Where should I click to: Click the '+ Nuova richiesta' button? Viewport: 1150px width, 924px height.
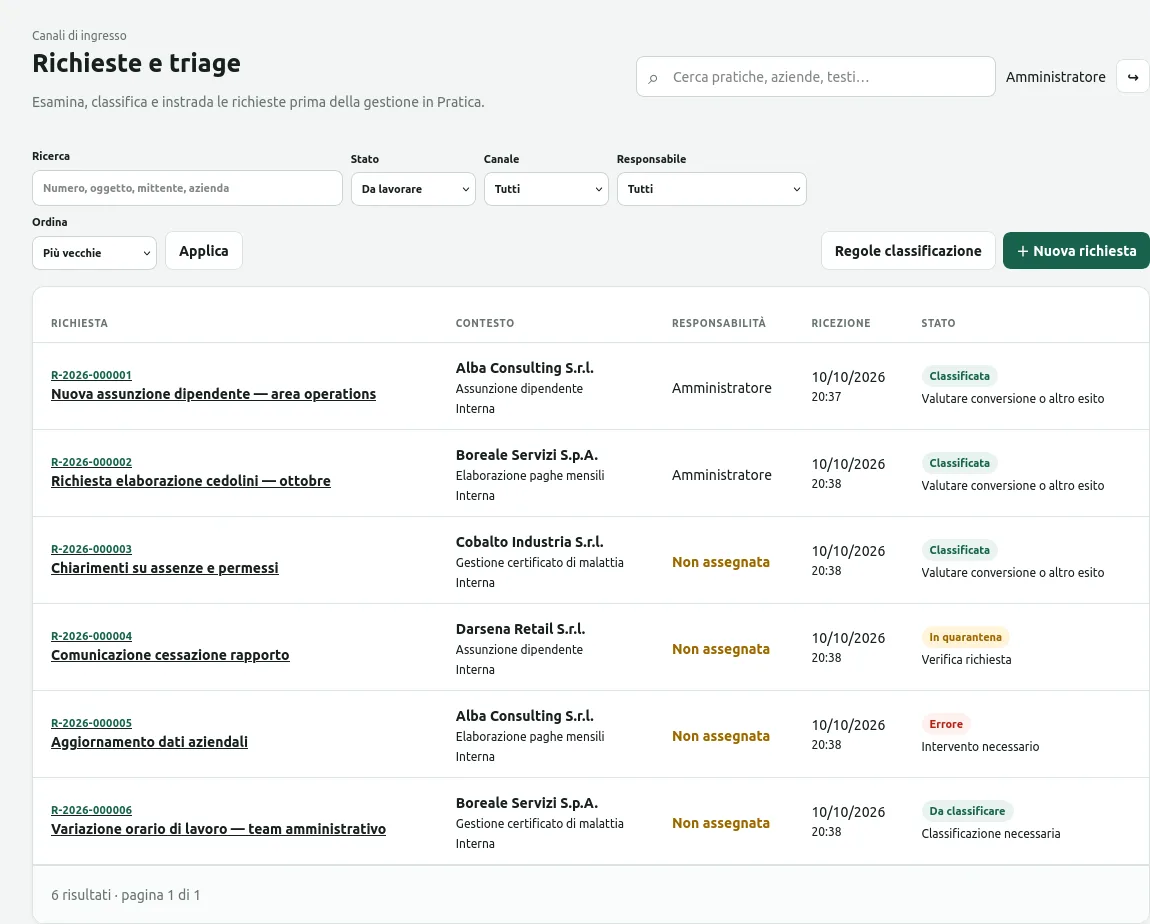click(x=1076, y=251)
